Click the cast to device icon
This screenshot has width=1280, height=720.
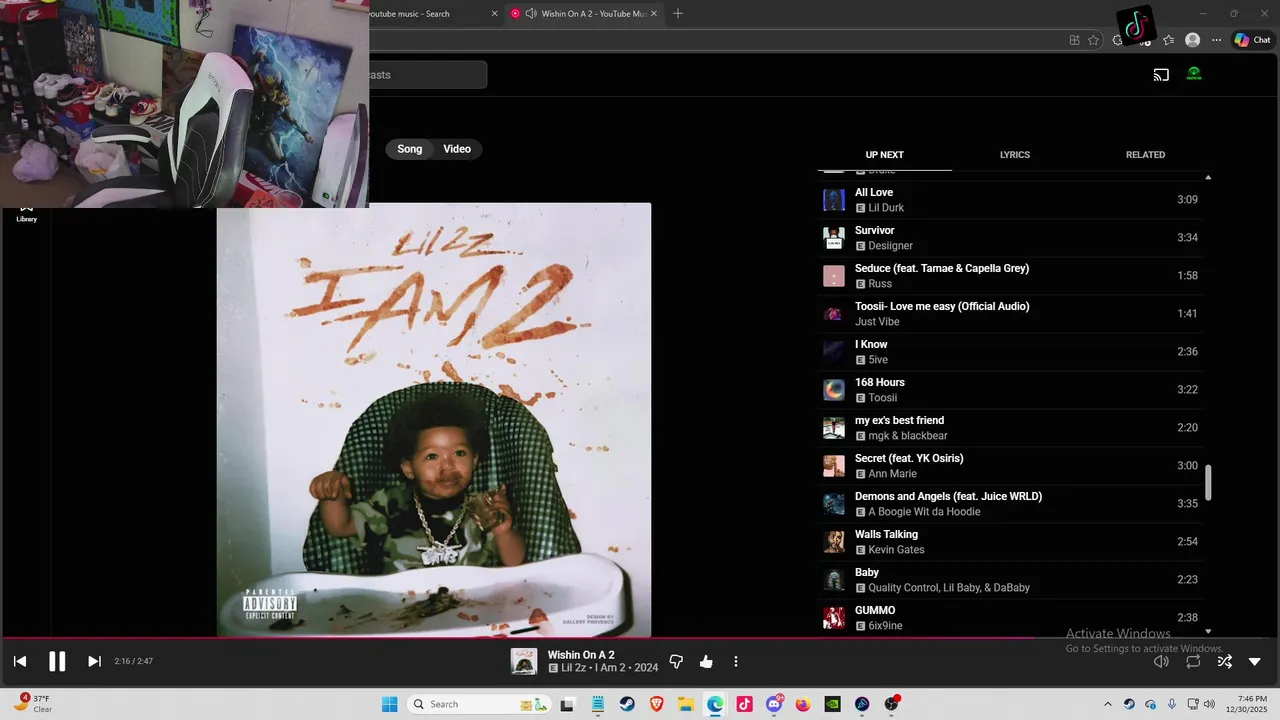(x=1161, y=74)
